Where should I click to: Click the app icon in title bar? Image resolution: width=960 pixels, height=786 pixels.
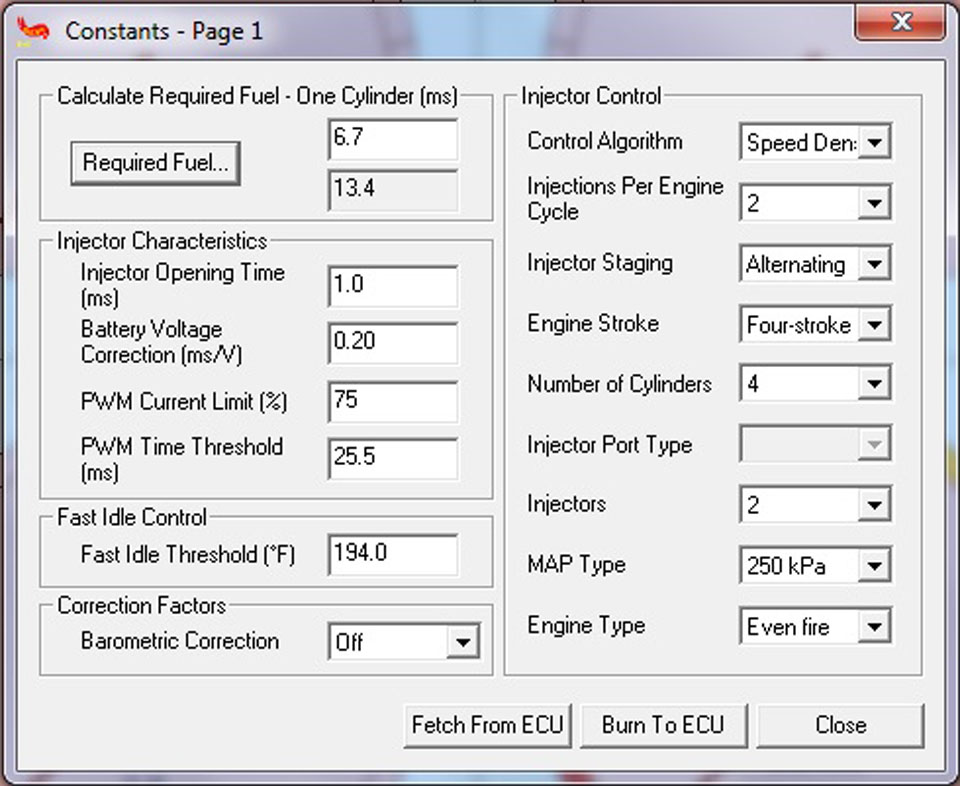click(x=33, y=31)
